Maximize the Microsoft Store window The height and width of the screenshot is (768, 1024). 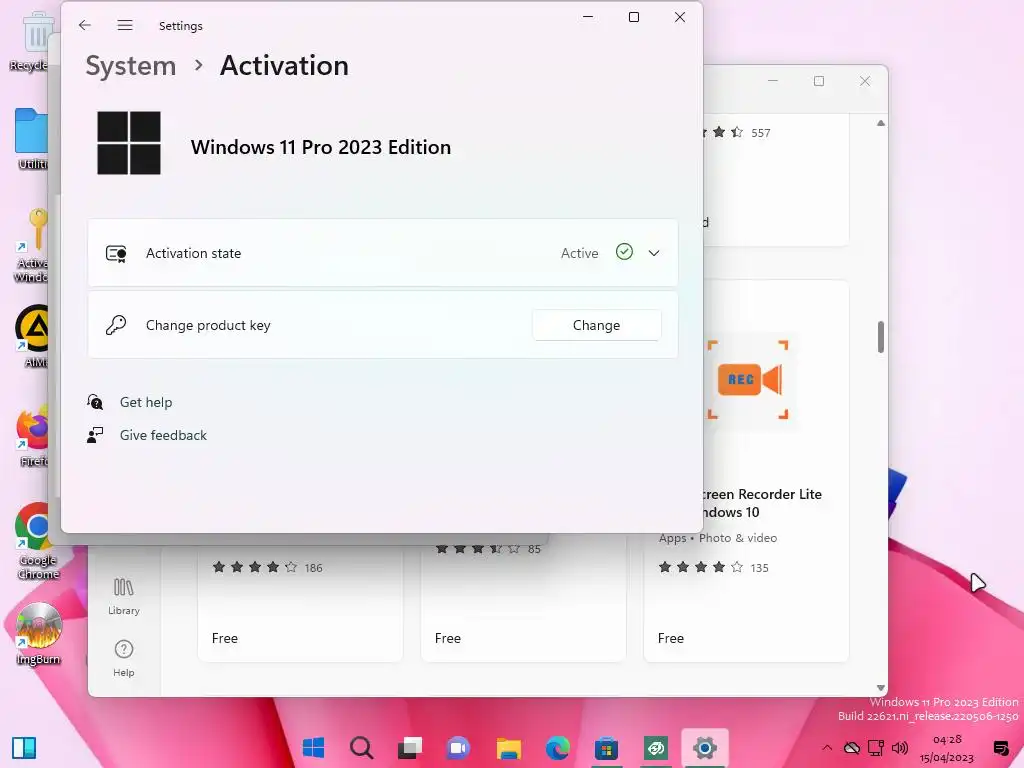click(x=818, y=81)
